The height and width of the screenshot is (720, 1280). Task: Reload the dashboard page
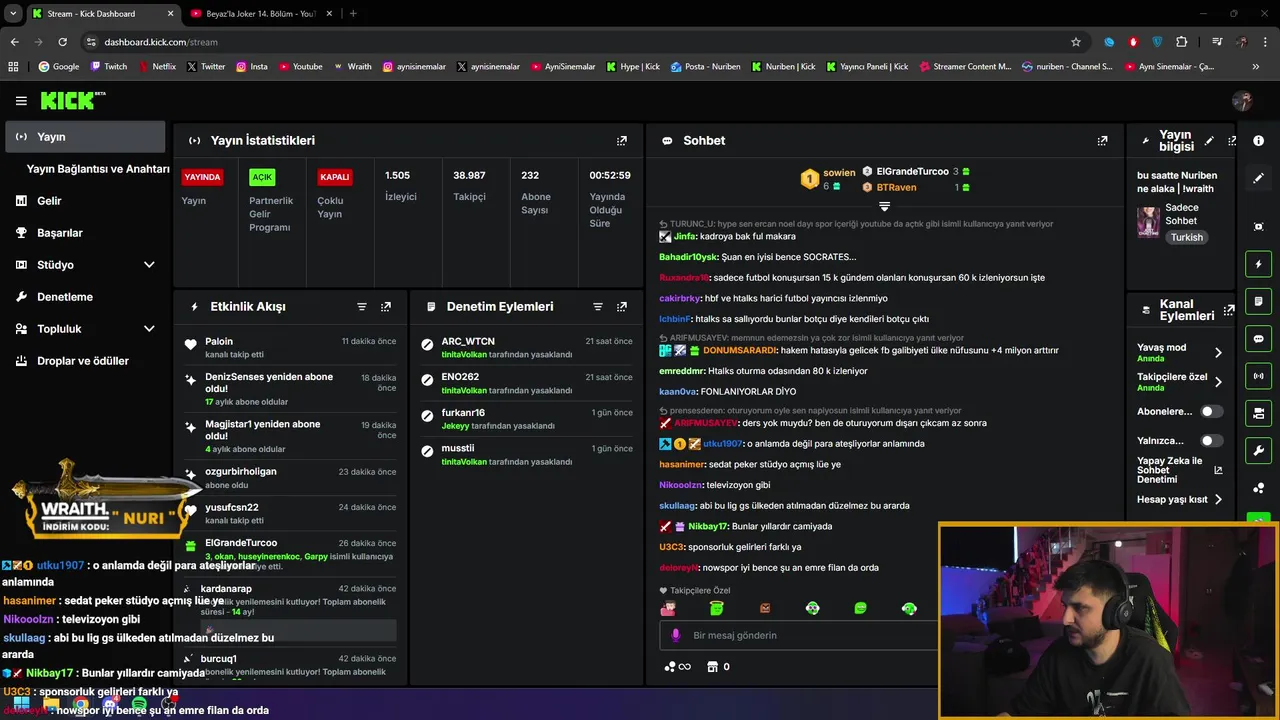click(62, 42)
